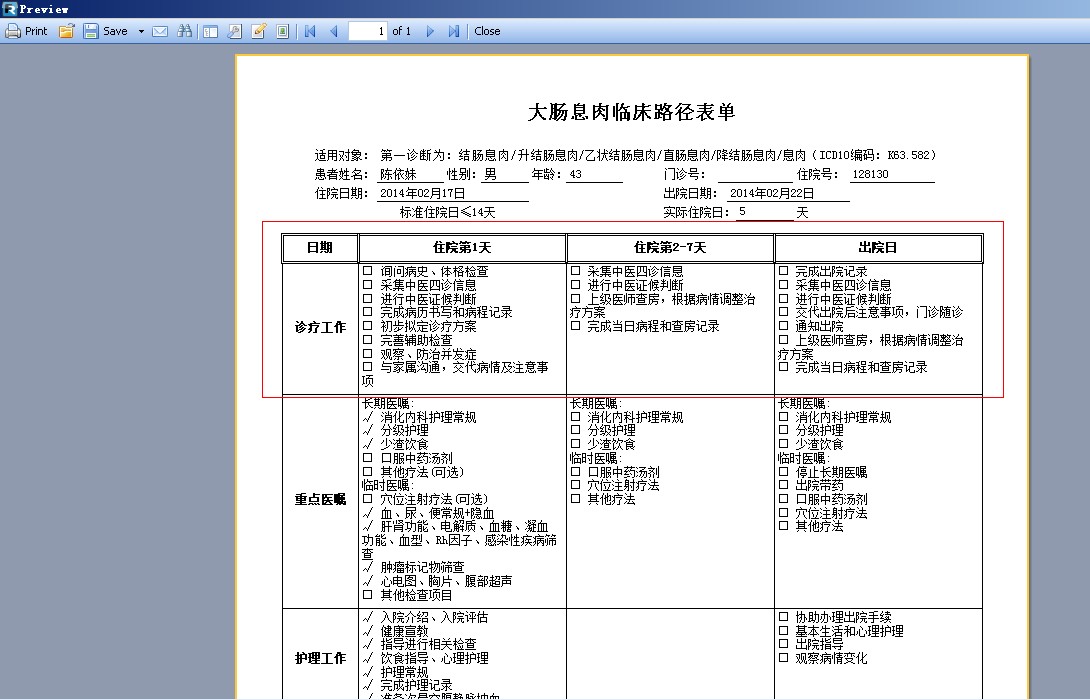Viewport: 1090px width, 700px height.
Task: Open a report file with the folder icon
Action: click(x=67, y=31)
